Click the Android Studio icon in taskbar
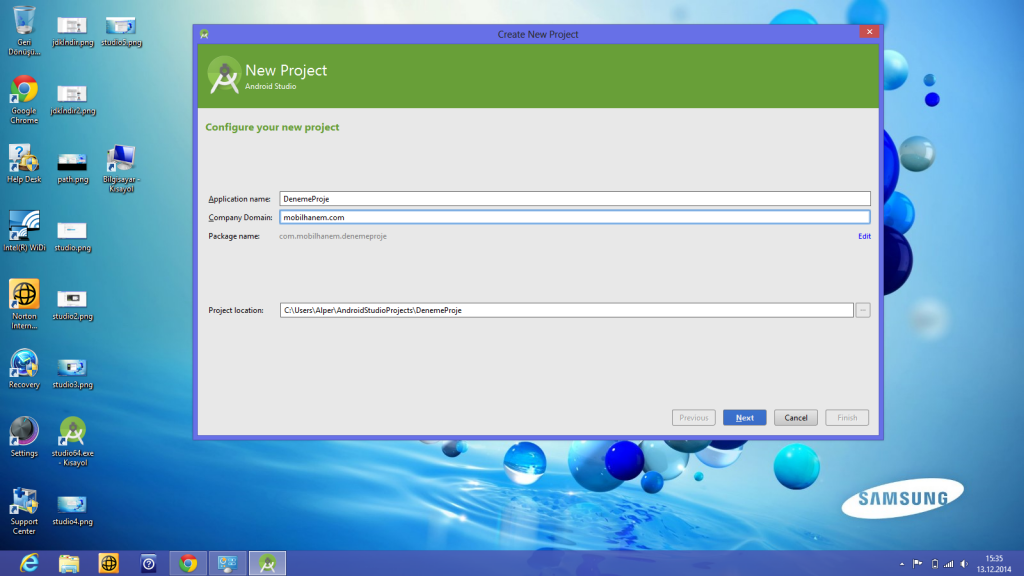 pyautogui.click(x=266, y=563)
